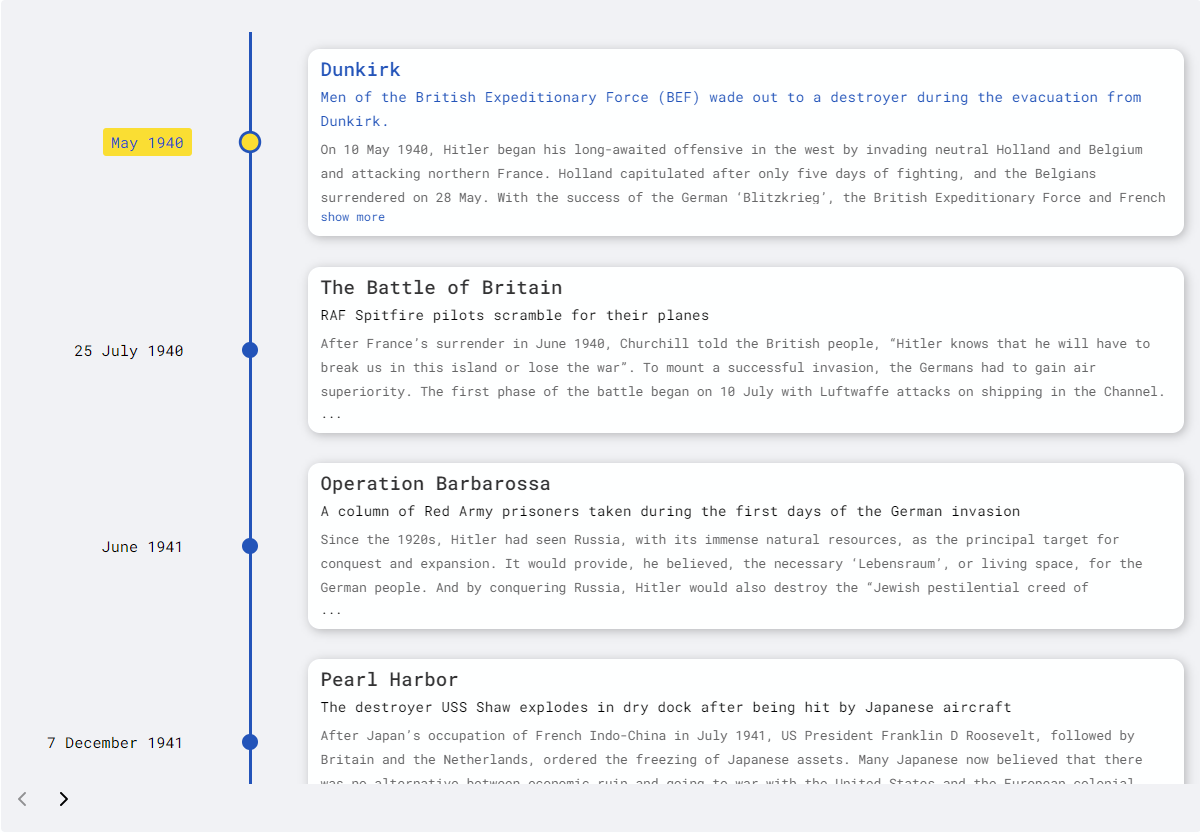Viewport: 1200px width, 833px height.
Task: Click the 25 July 1940 date label
Action: pos(129,351)
